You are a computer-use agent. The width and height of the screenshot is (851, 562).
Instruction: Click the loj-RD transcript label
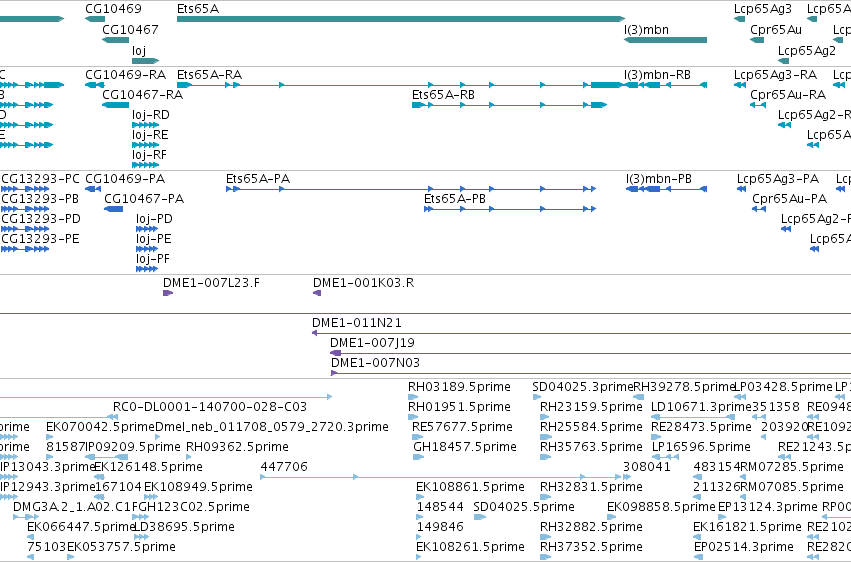coord(151,114)
